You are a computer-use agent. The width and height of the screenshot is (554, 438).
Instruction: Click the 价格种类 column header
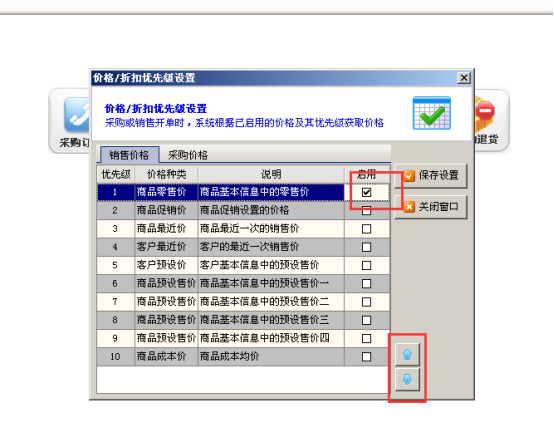(x=166, y=174)
